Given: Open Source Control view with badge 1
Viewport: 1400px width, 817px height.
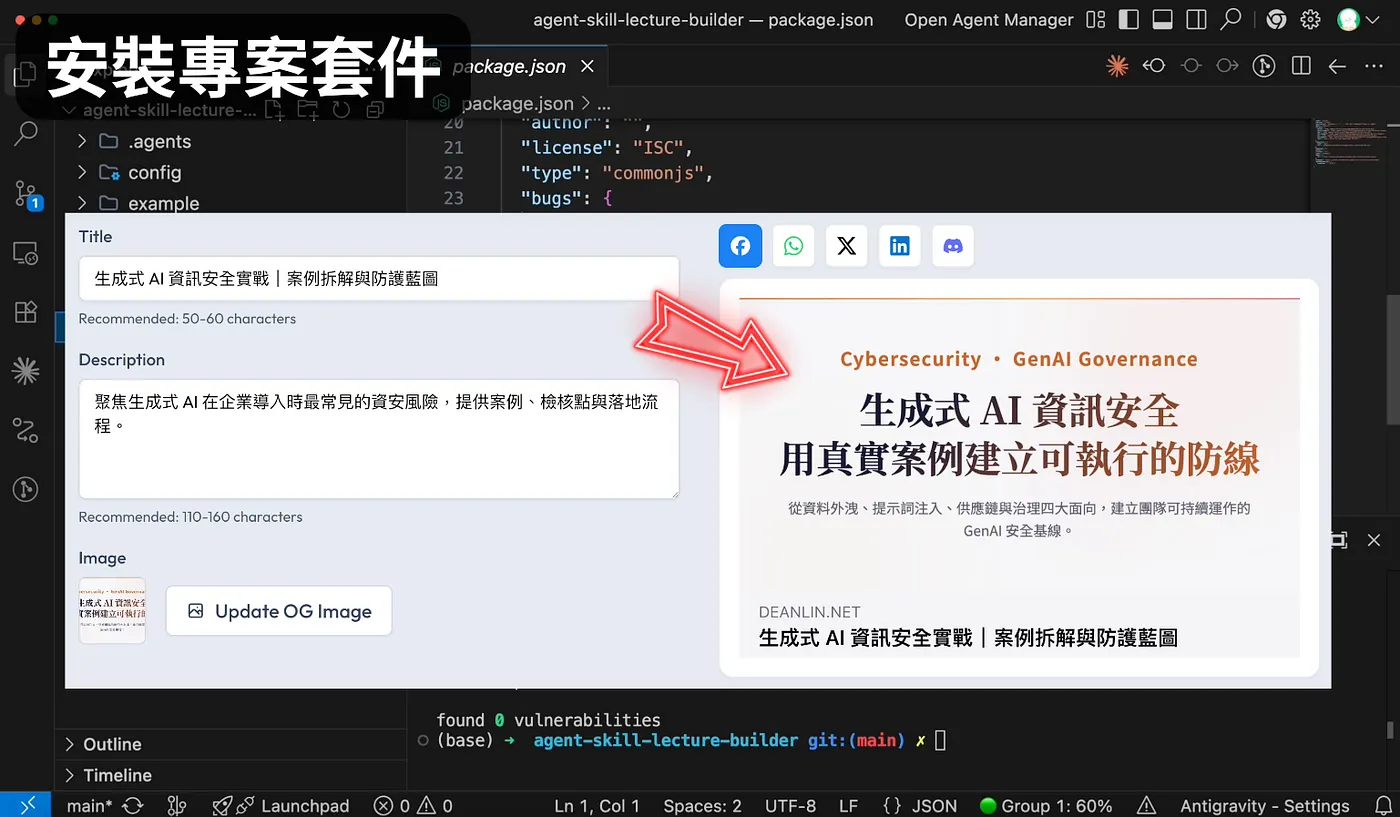Looking at the screenshot, I should pos(26,194).
